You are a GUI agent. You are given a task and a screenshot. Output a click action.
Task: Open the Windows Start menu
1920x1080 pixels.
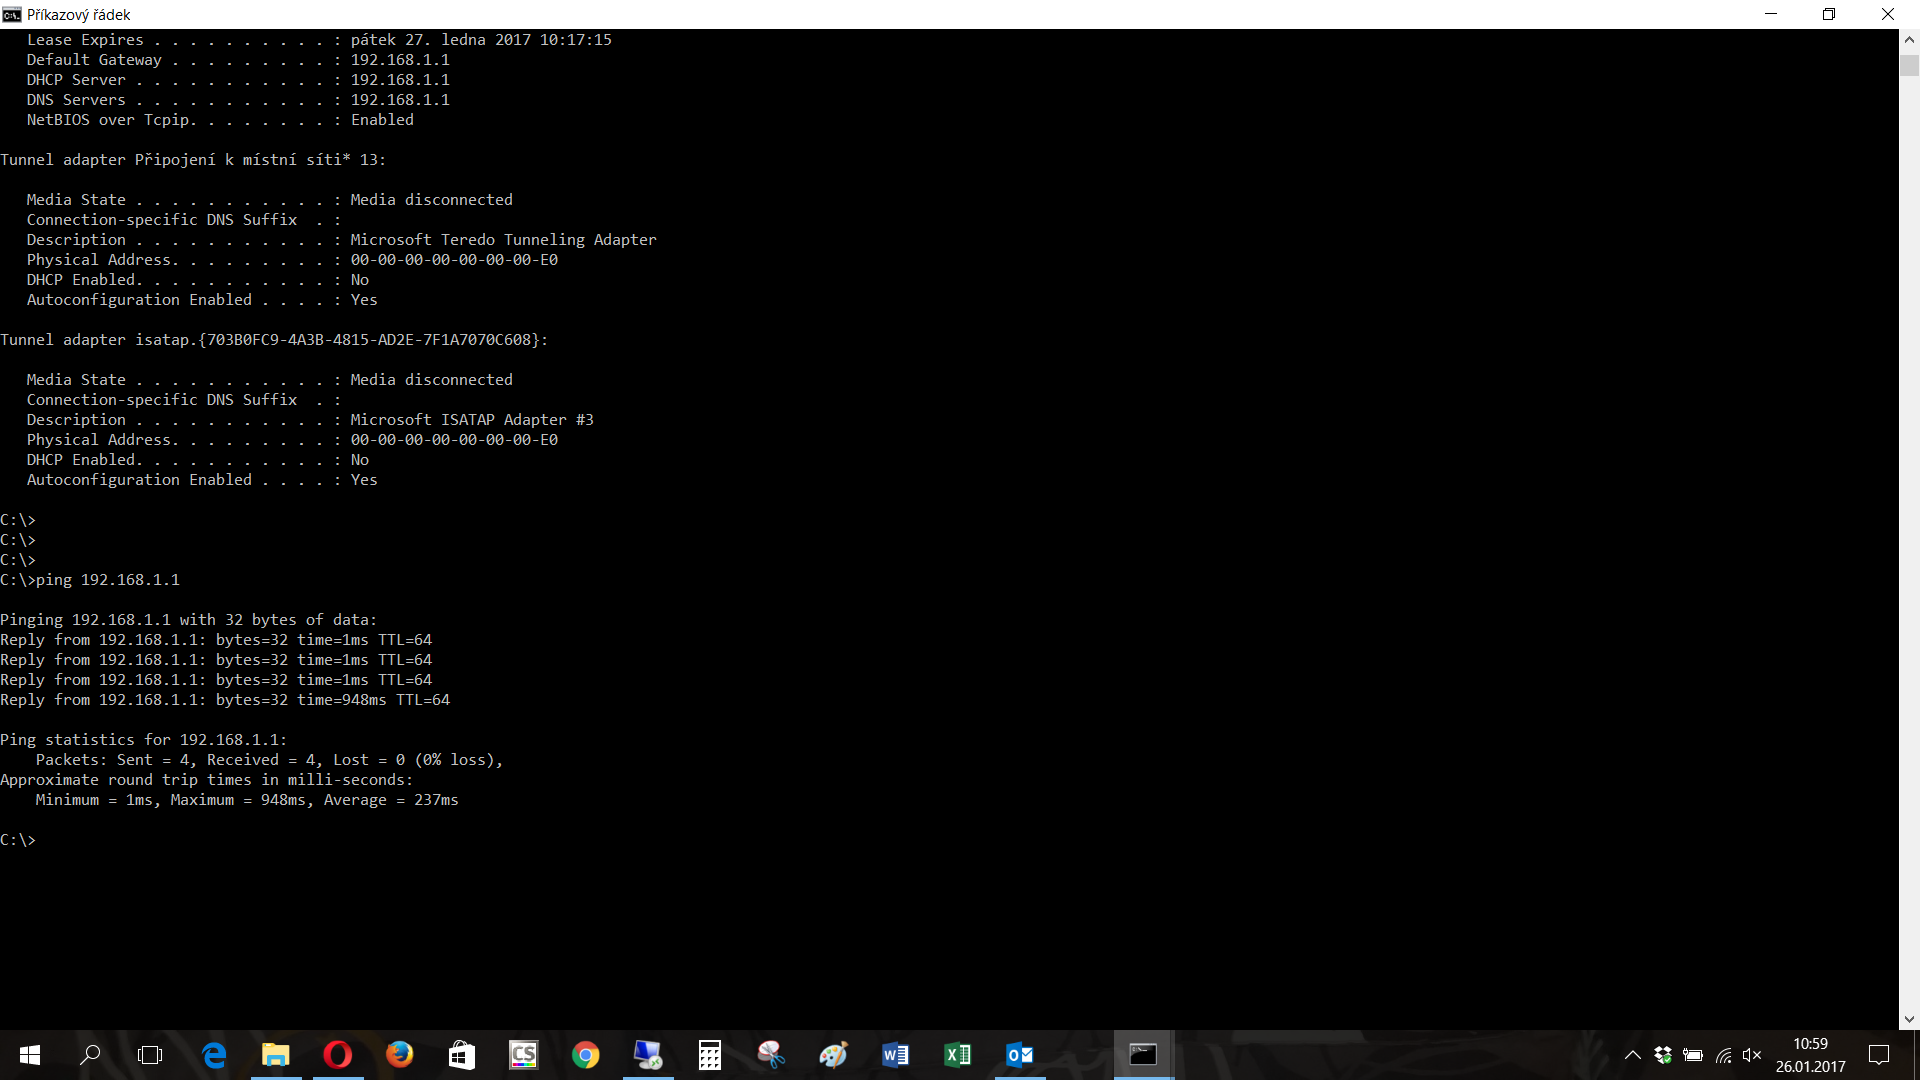(30, 1055)
